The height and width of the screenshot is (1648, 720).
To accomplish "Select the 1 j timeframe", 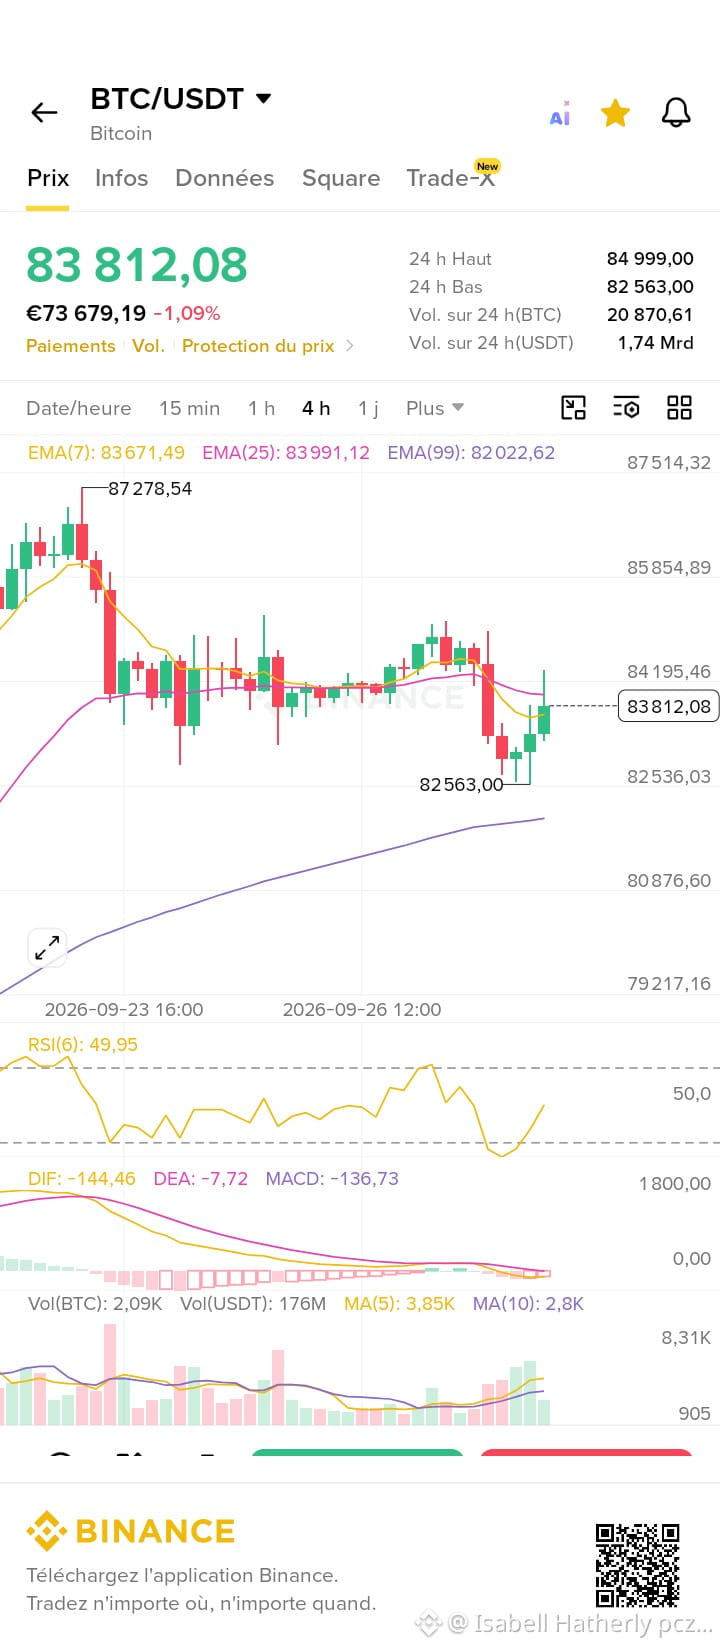I will tap(368, 408).
